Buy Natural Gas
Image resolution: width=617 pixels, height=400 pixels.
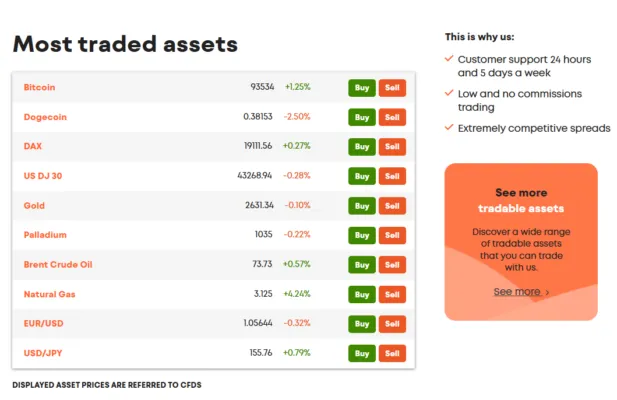point(361,294)
